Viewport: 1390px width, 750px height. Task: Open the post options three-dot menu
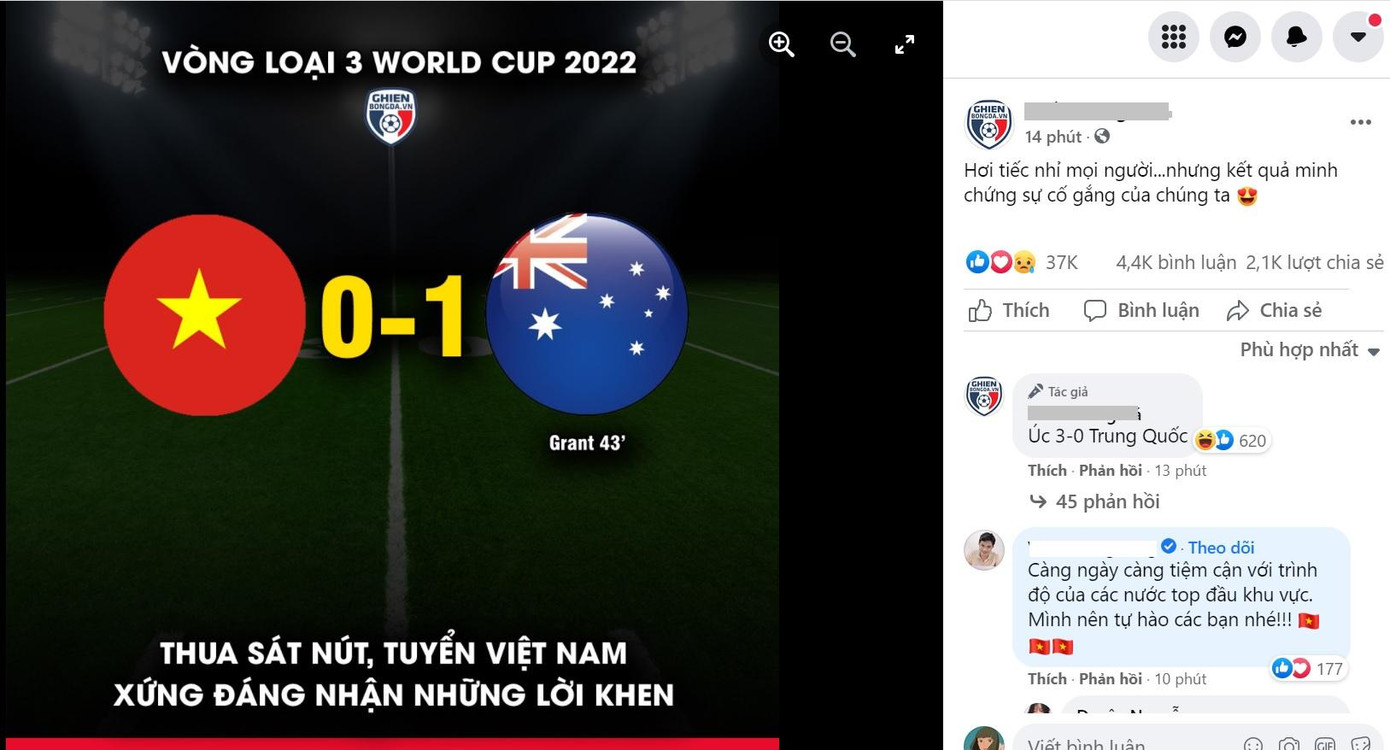[x=1360, y=123]
